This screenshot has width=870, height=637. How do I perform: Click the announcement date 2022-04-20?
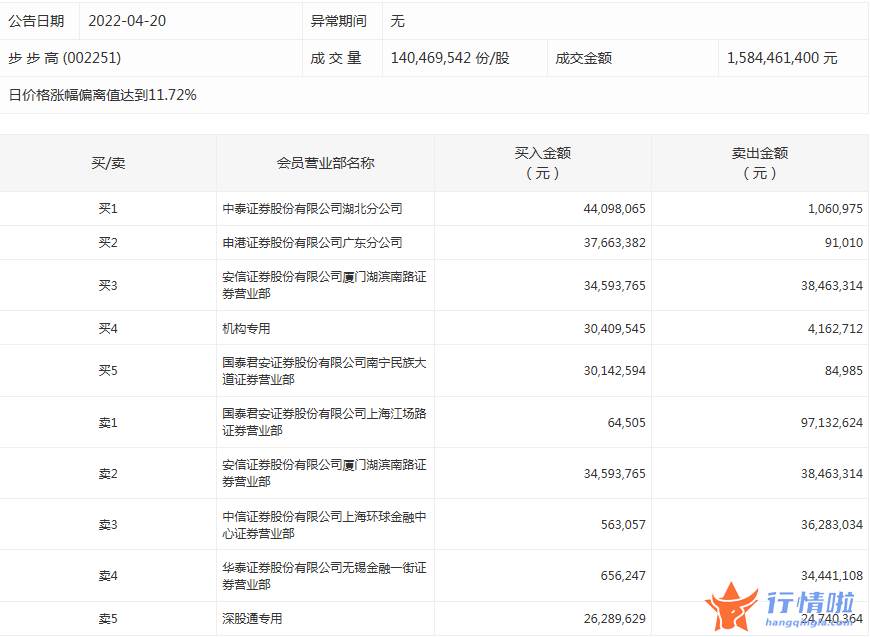tap(127, 21)
